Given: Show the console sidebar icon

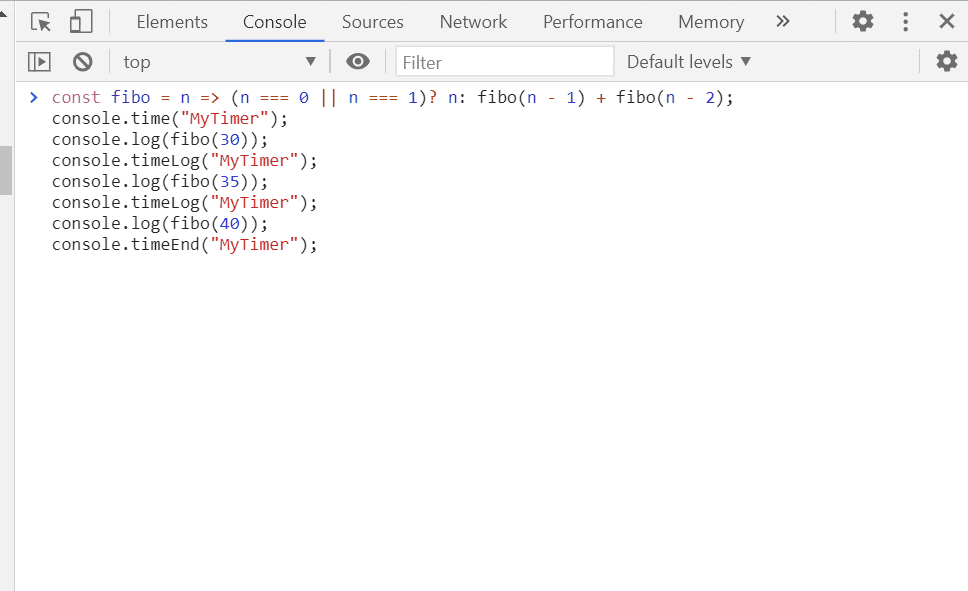Looking at the screenshot, I should 38,61.
